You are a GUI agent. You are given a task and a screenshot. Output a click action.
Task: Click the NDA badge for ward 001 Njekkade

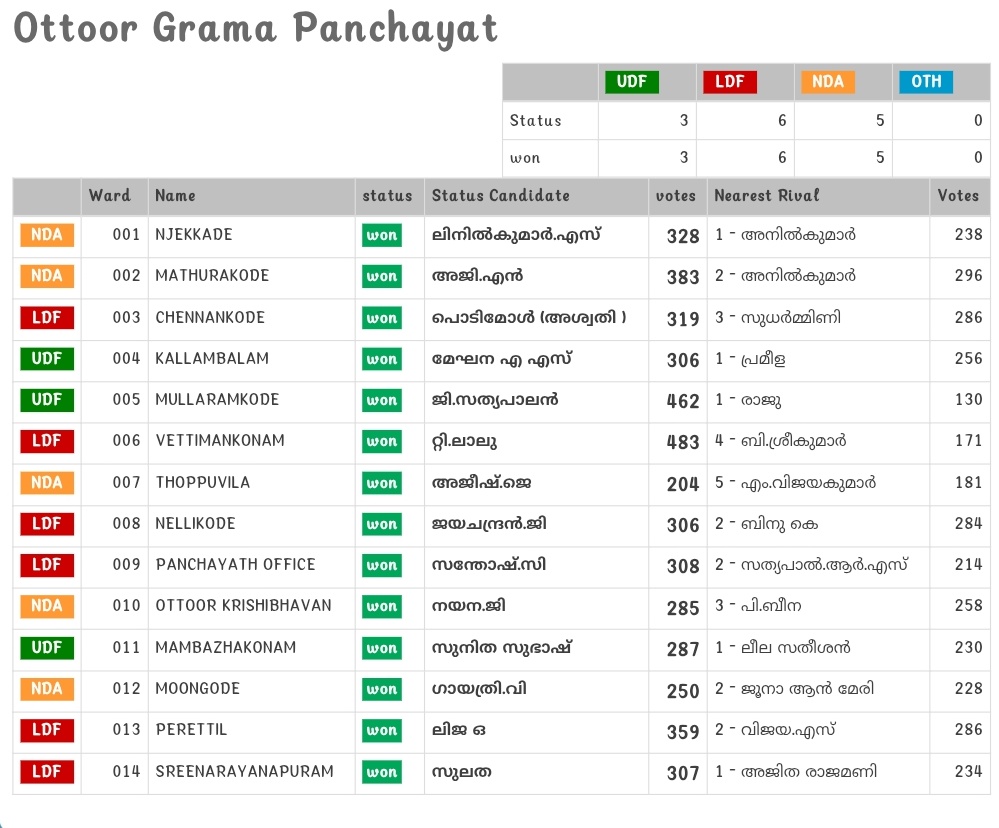(x=46, y=235)
